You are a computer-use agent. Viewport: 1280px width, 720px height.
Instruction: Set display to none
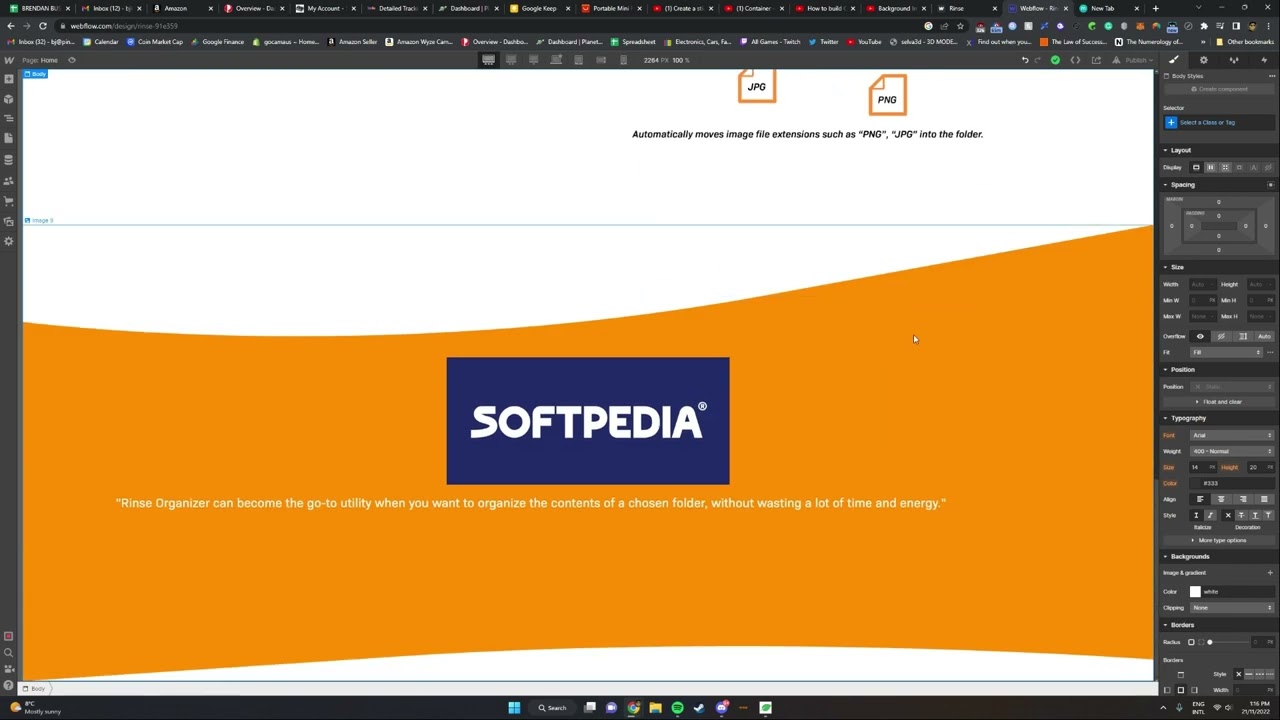(1268, 167)
